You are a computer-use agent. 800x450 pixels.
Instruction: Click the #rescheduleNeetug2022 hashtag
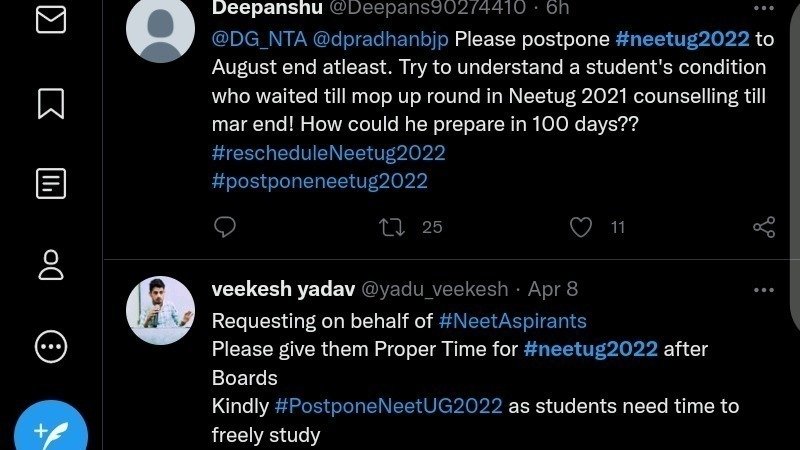[328, 153]
